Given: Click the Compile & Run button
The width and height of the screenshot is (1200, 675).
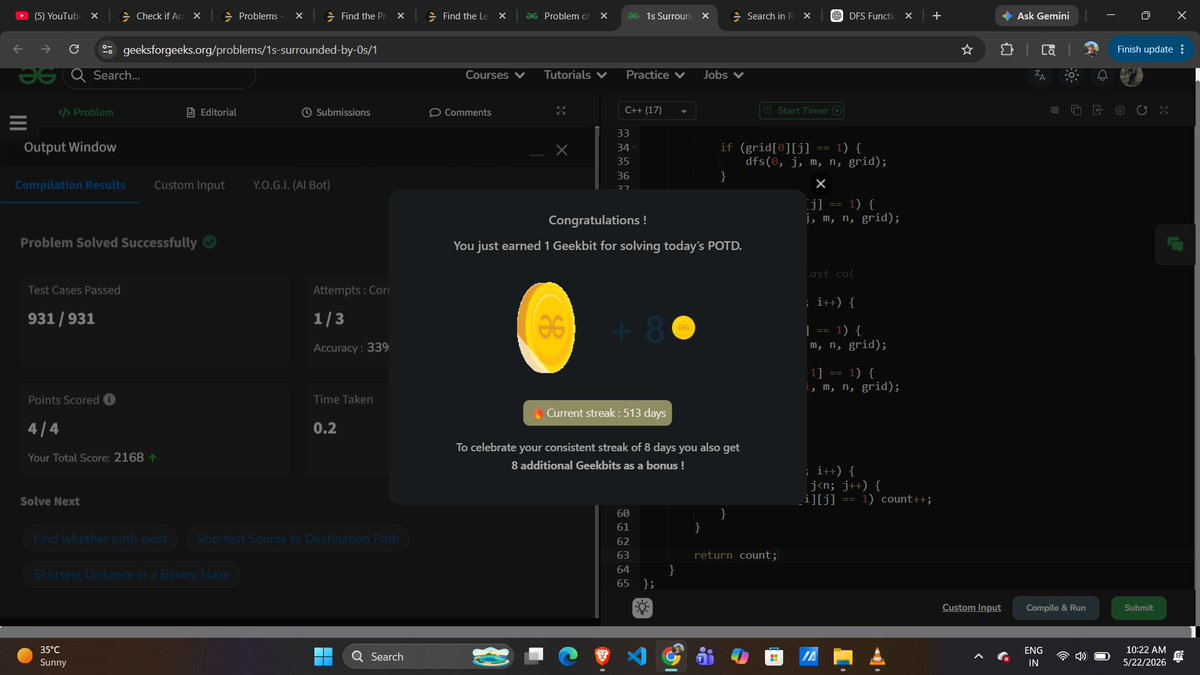Looking at the screenshot, I should [1056, 607].
